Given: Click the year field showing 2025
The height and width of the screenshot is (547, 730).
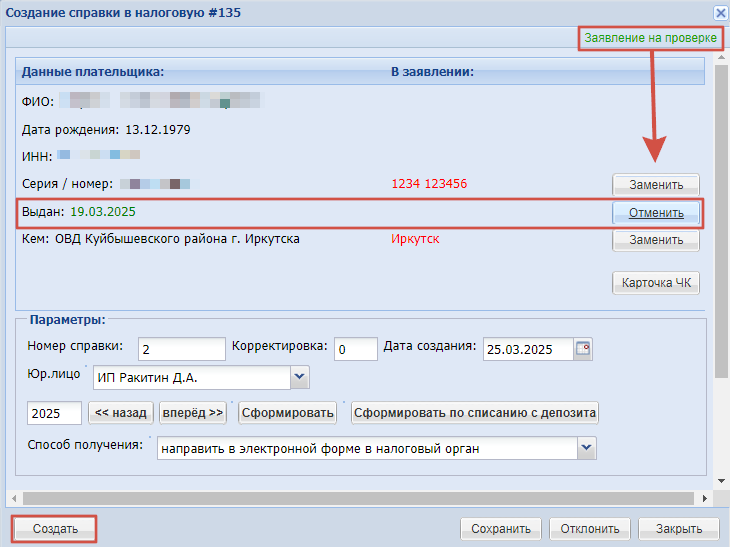Looking at the screenshot, I should click(x=54, y=413).
